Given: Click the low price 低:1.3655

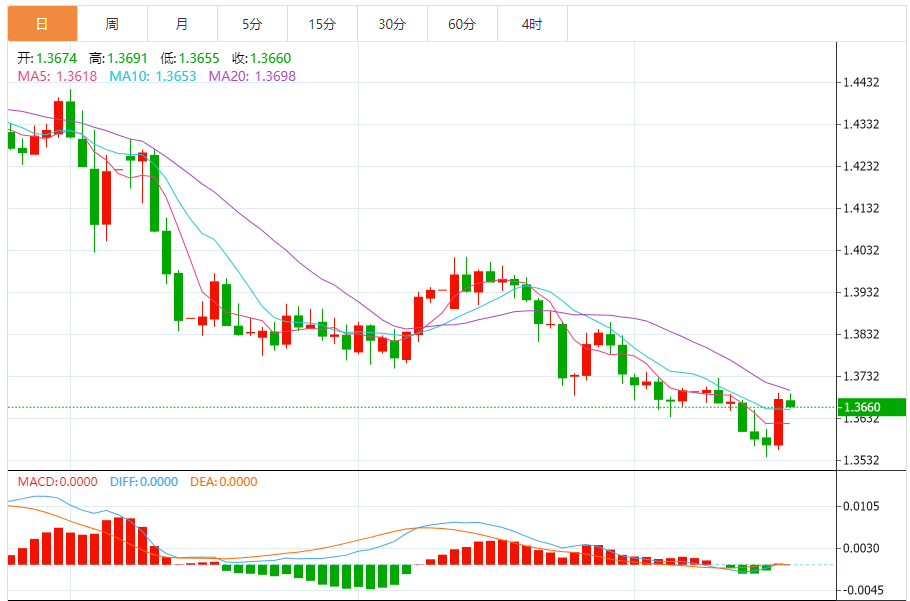Looking at the screenshot, I should [x=190, y=58].
